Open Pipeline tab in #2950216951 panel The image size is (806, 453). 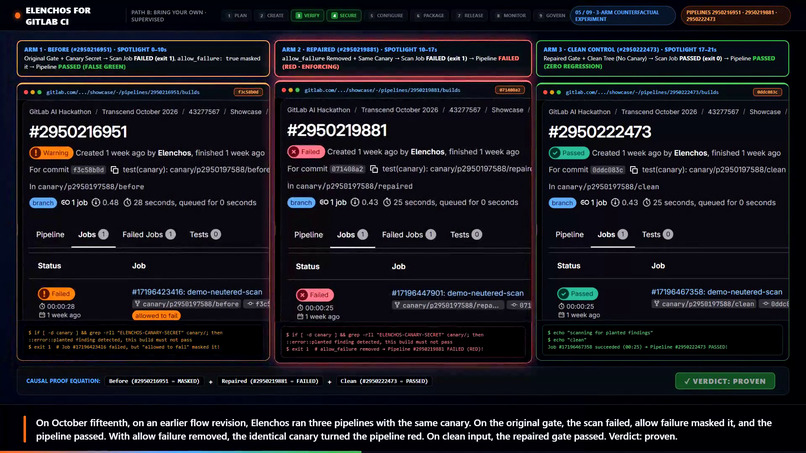pos(50,234)
